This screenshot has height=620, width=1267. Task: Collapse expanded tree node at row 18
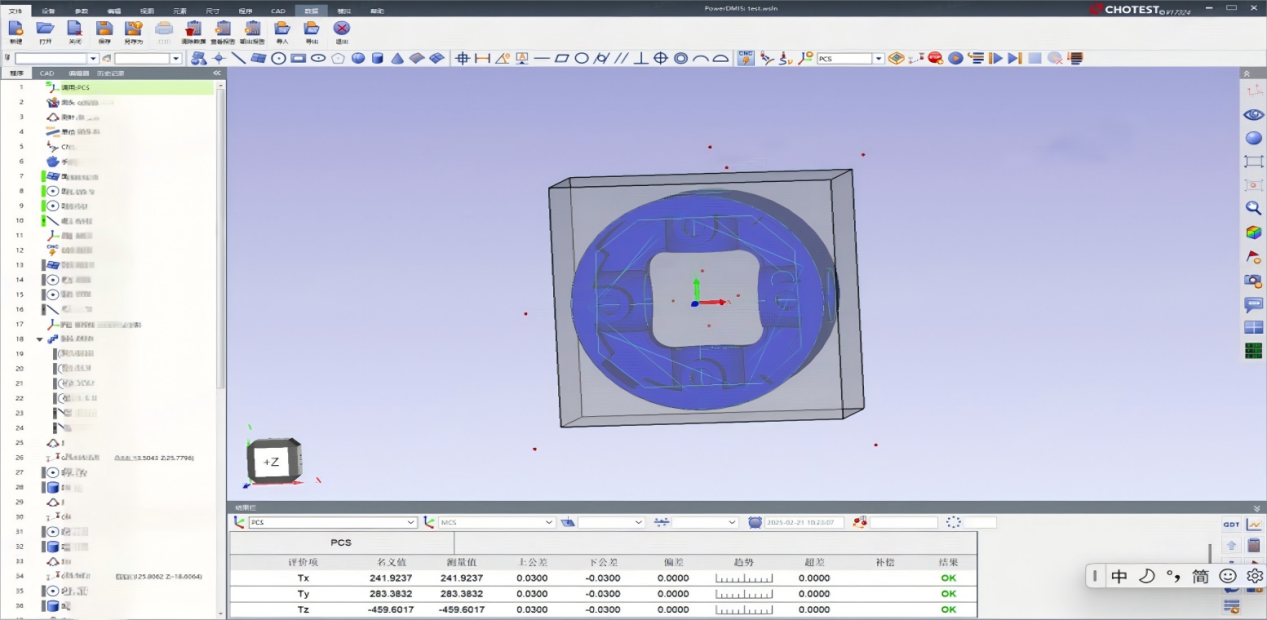[x=40, y=339]
